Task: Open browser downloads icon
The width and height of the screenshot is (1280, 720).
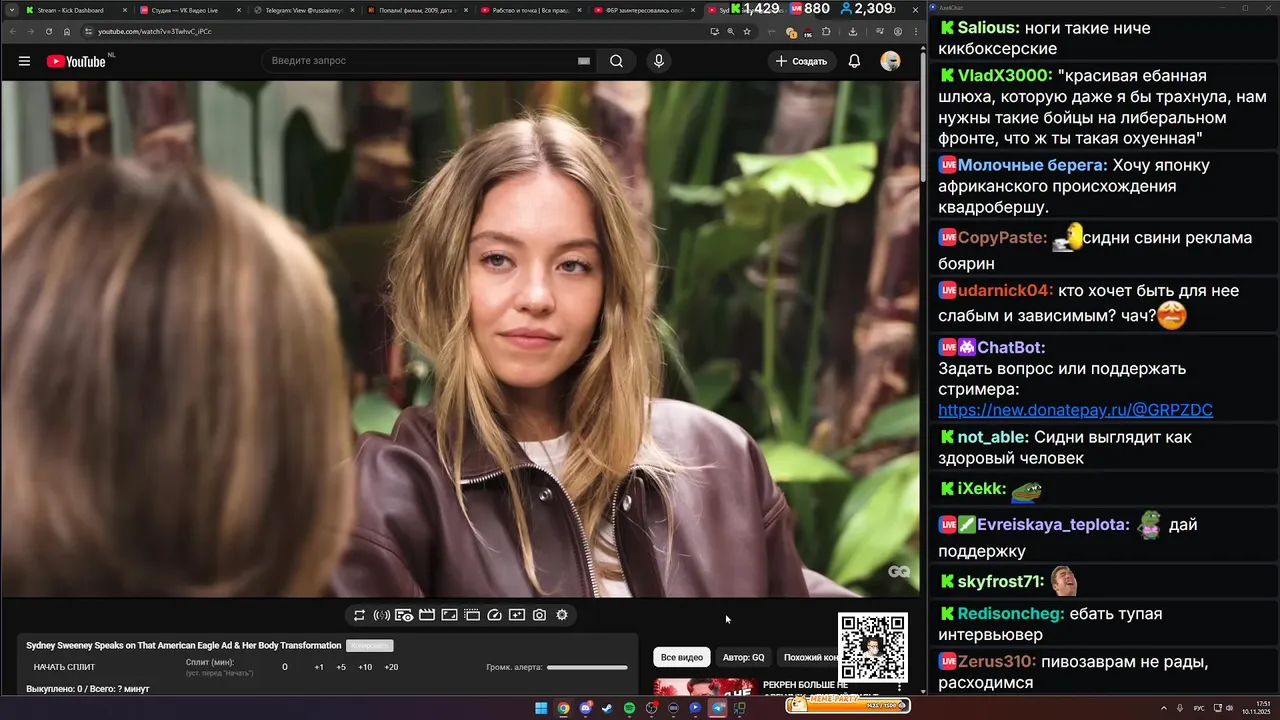Action: click(x=852, y=31)
